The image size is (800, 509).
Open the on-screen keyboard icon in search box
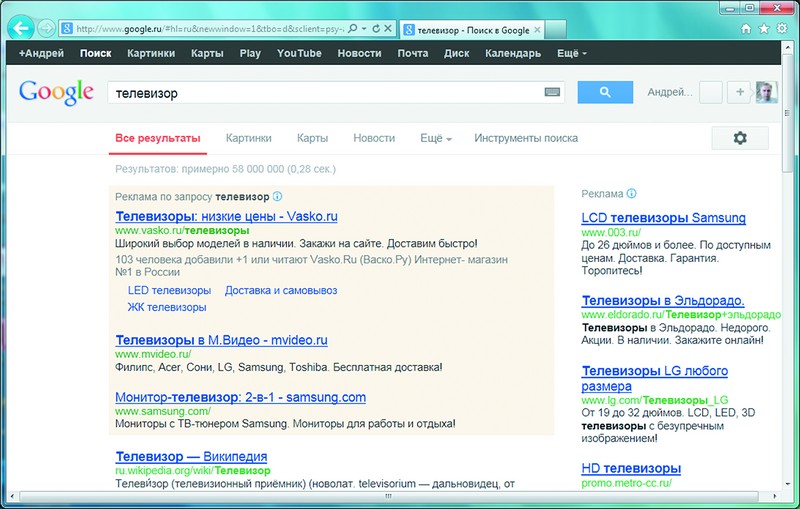(x=552, y=92)
